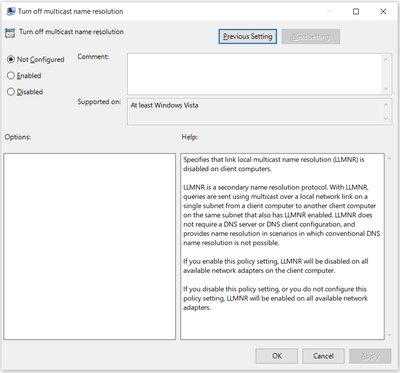Image resolution: width=400 pixels, height=373 pixels.
Task: Maximize the policy setting window
Action: (356, 12)
